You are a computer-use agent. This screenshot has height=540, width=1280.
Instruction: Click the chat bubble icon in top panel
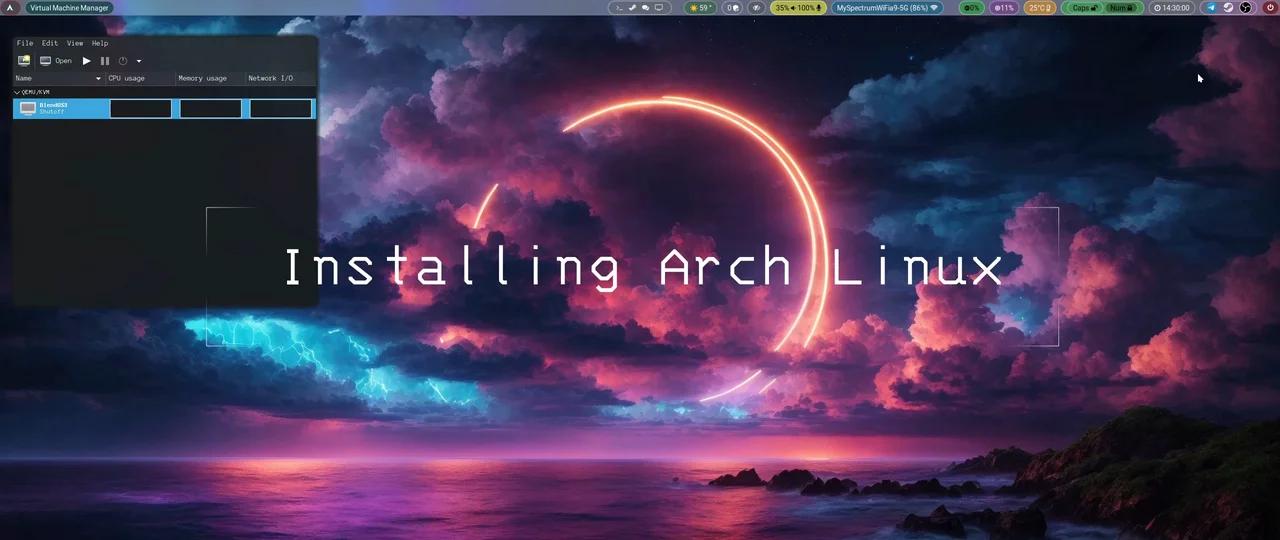click(646, 7)
